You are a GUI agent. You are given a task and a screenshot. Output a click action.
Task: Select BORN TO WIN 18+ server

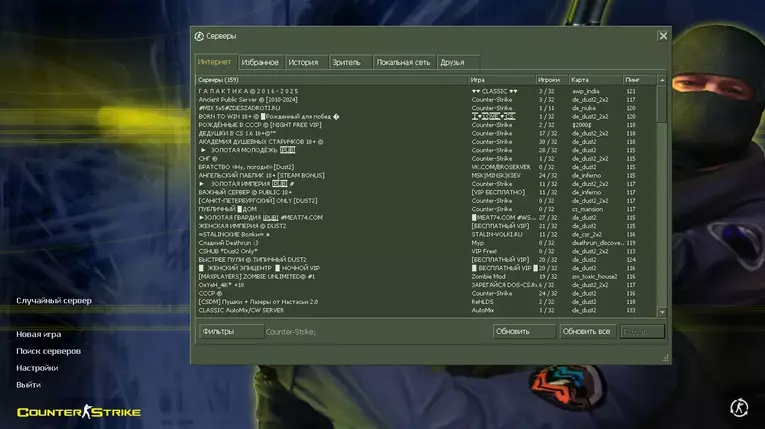[426, 117]
